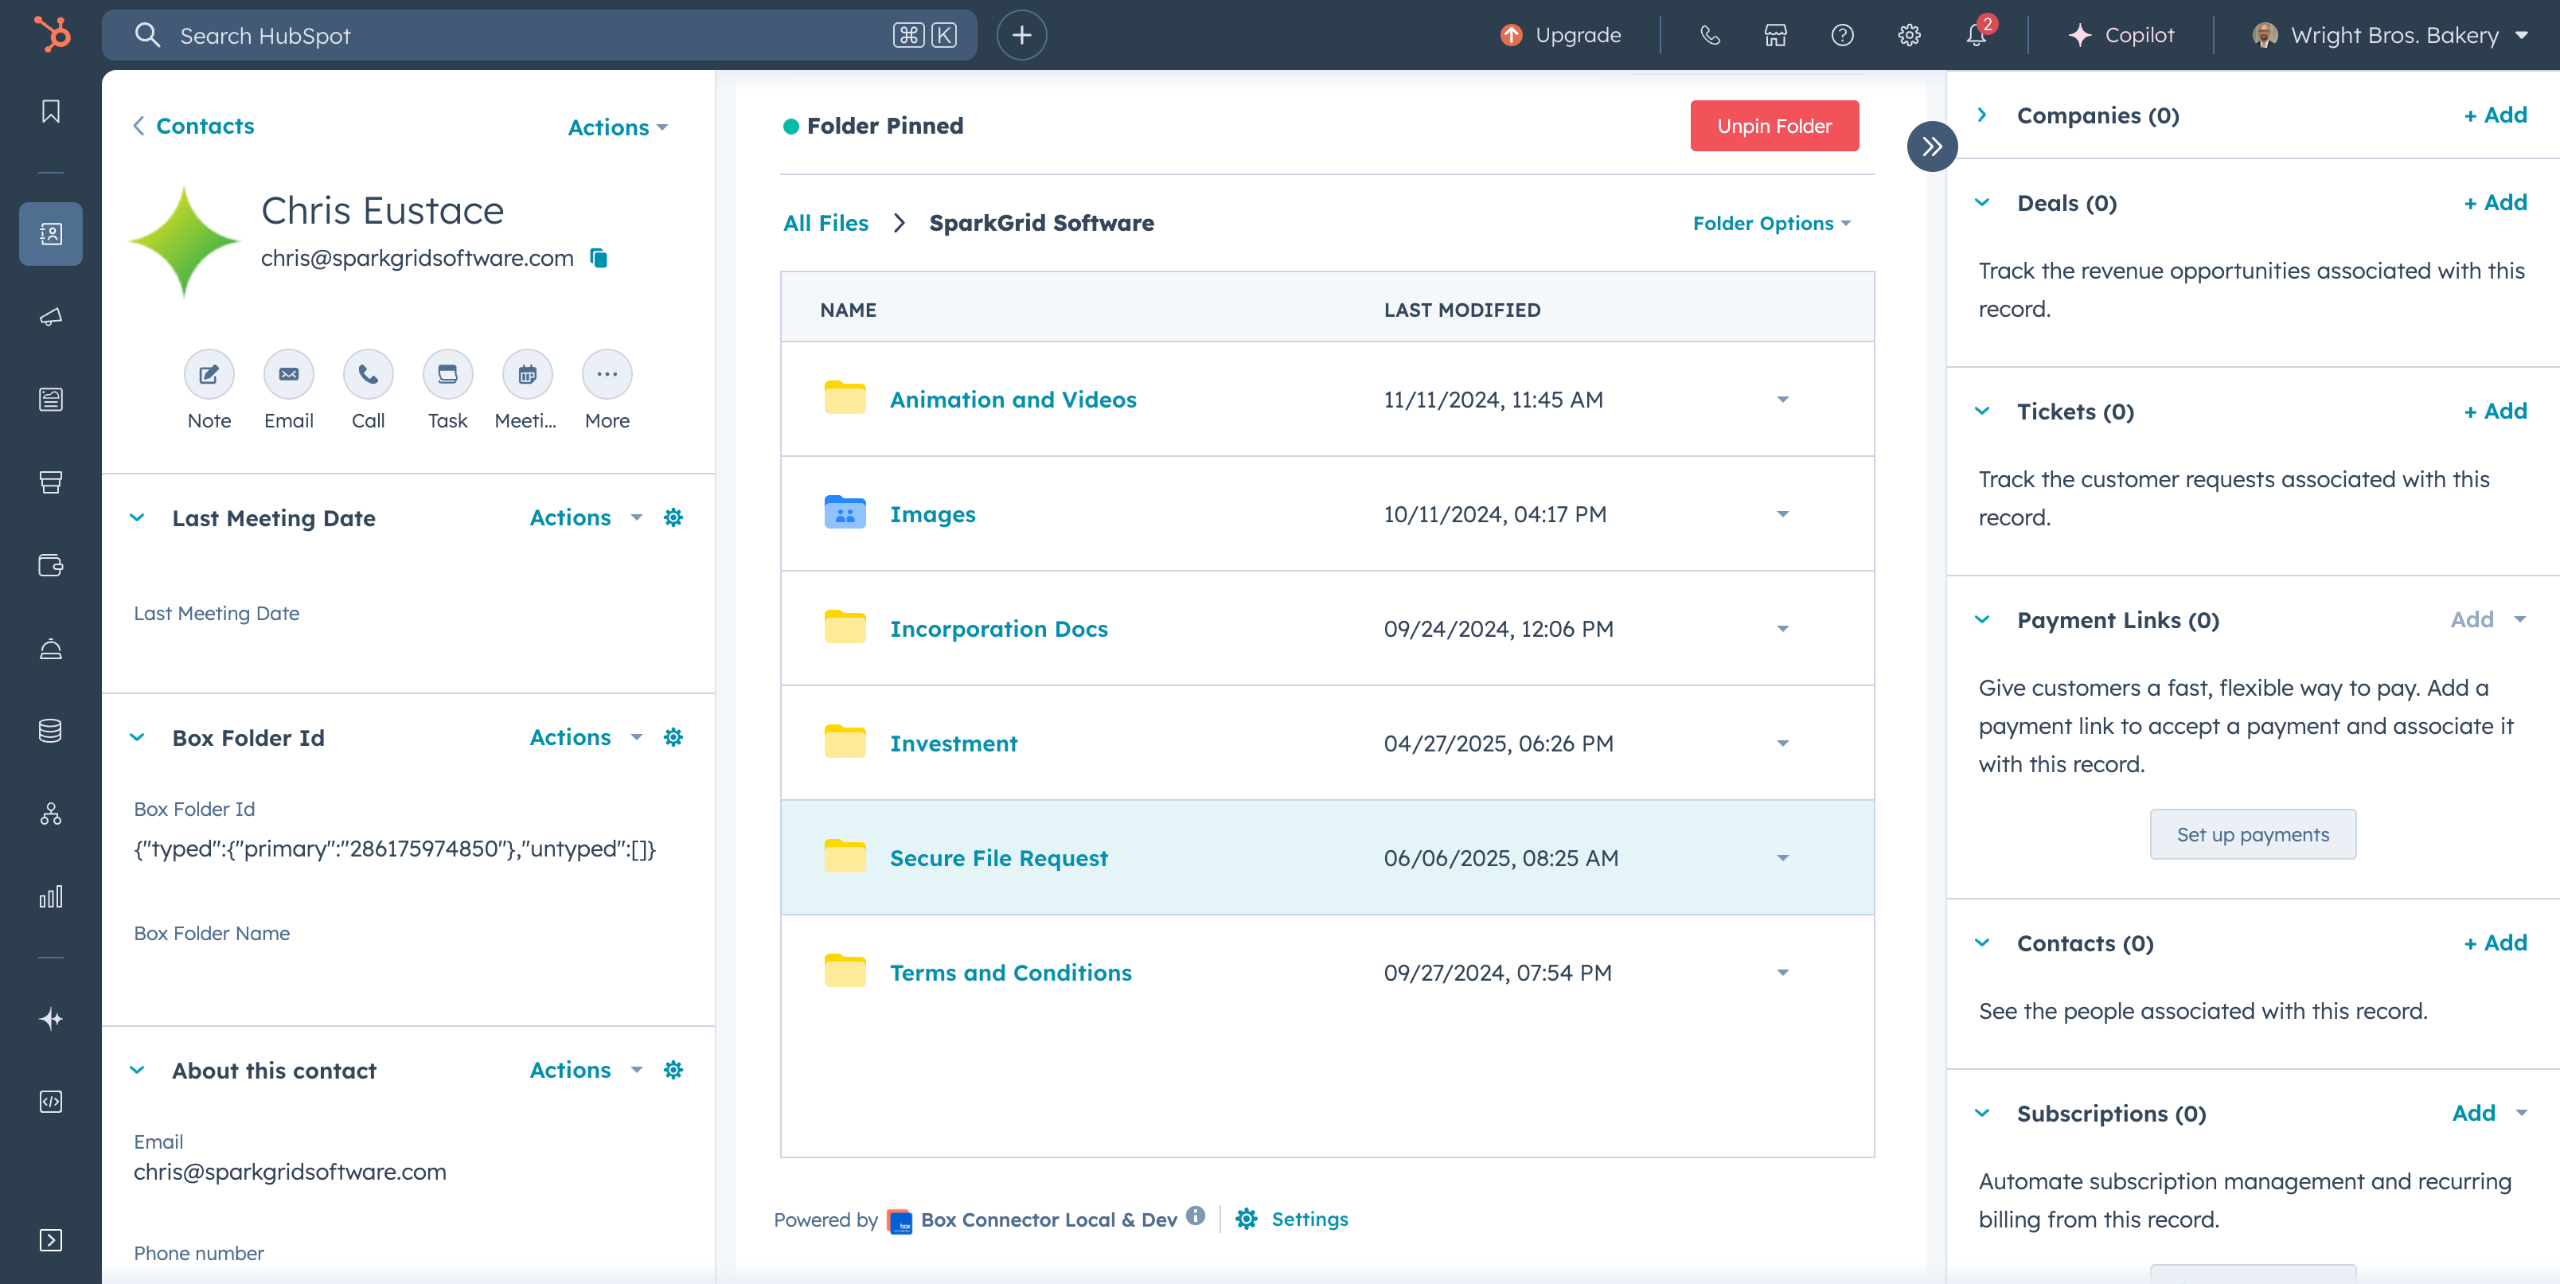Open the Marketing megaphone sidebar icon

pos(51,317)
